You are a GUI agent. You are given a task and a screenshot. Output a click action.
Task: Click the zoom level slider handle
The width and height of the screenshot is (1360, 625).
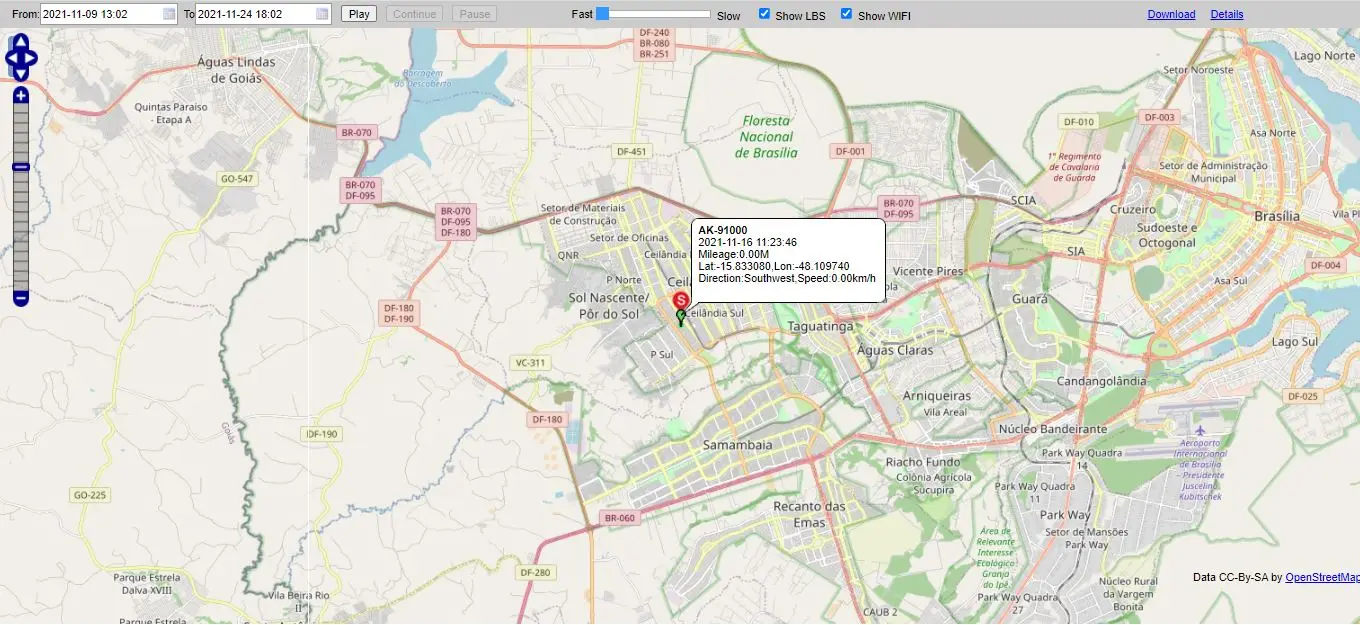coord(21,167)
